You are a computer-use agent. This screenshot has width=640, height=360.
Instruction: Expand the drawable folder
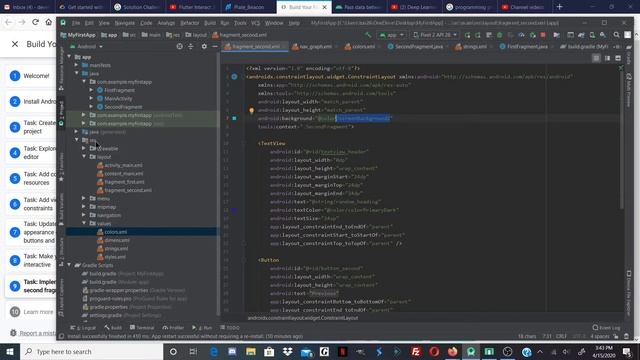tap(84, 148)
